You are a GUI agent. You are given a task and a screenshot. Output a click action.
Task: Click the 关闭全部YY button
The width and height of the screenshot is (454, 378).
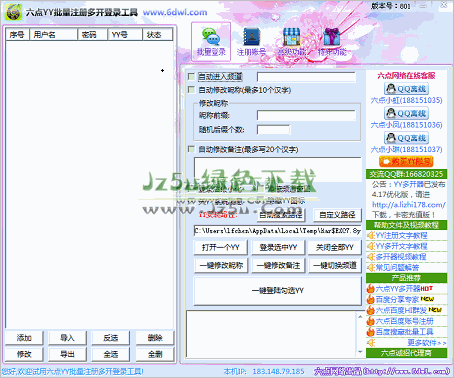[x=335, y=247]
